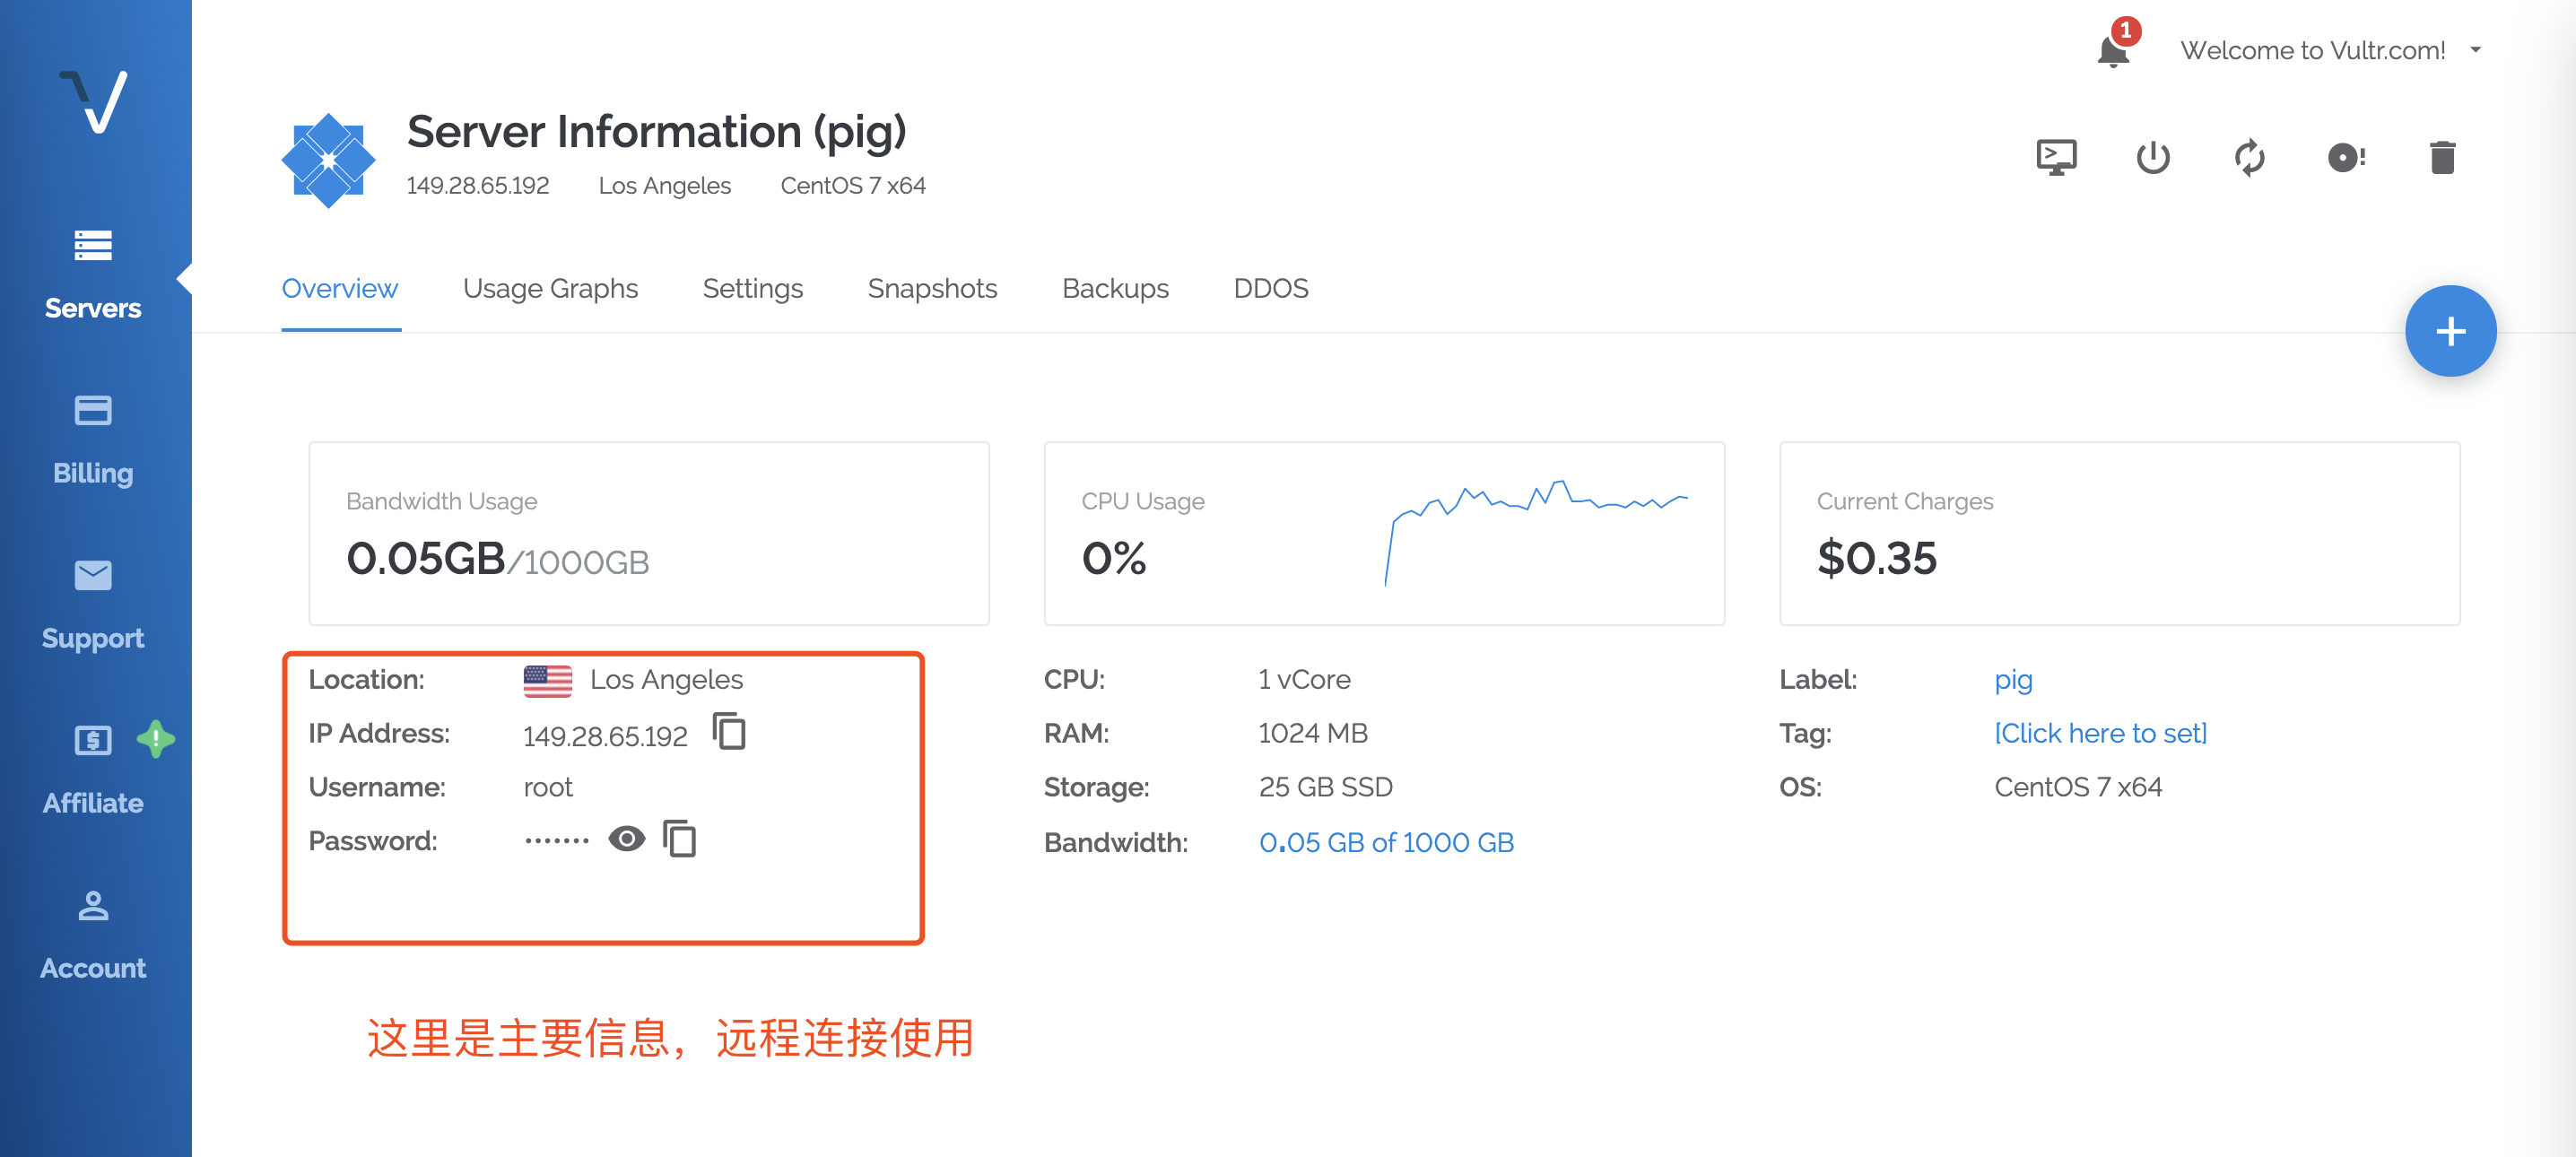The image size is (2576, 1157).
Task: Deploy new instance with the plus button
Action: click(2450, 331)
